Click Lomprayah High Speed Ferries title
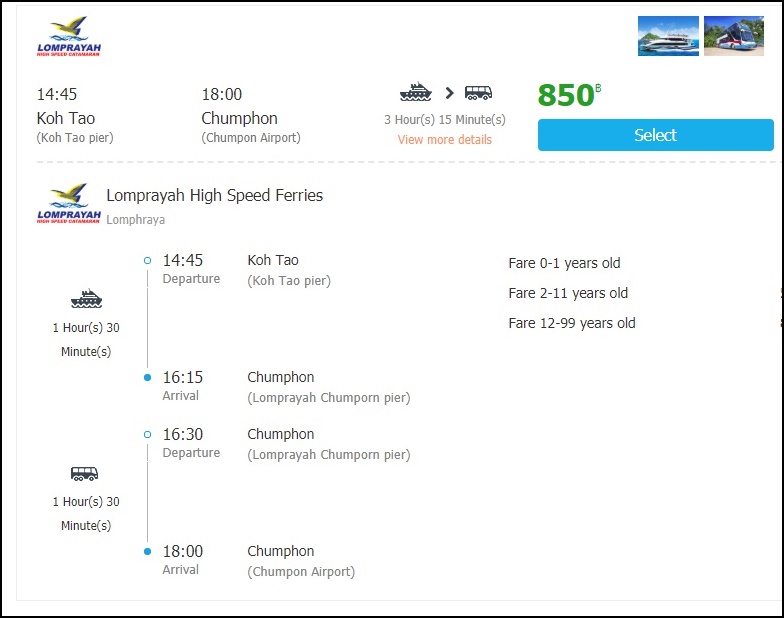784x618 pixels. [214, 196]
